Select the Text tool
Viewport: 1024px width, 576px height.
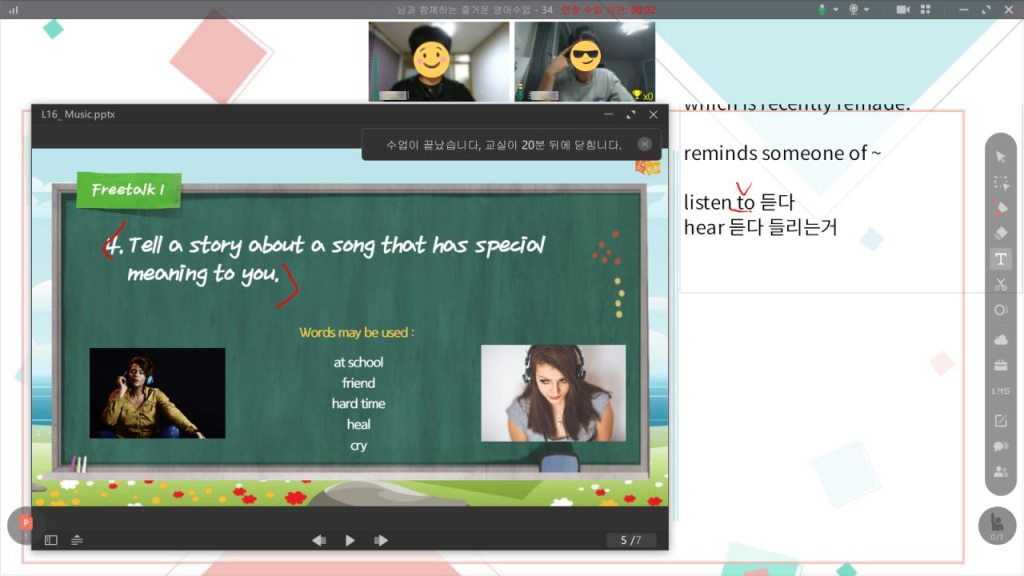point(1000,259)
